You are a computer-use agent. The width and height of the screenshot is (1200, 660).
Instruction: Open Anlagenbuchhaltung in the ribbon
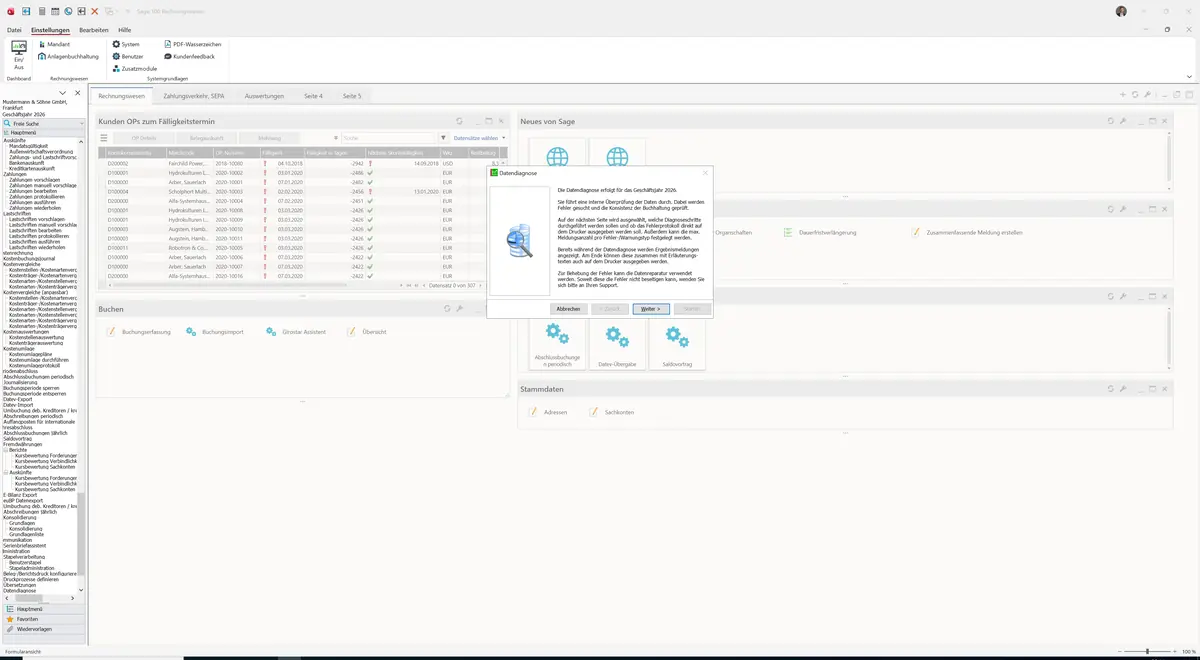click(x=68, y=57)
